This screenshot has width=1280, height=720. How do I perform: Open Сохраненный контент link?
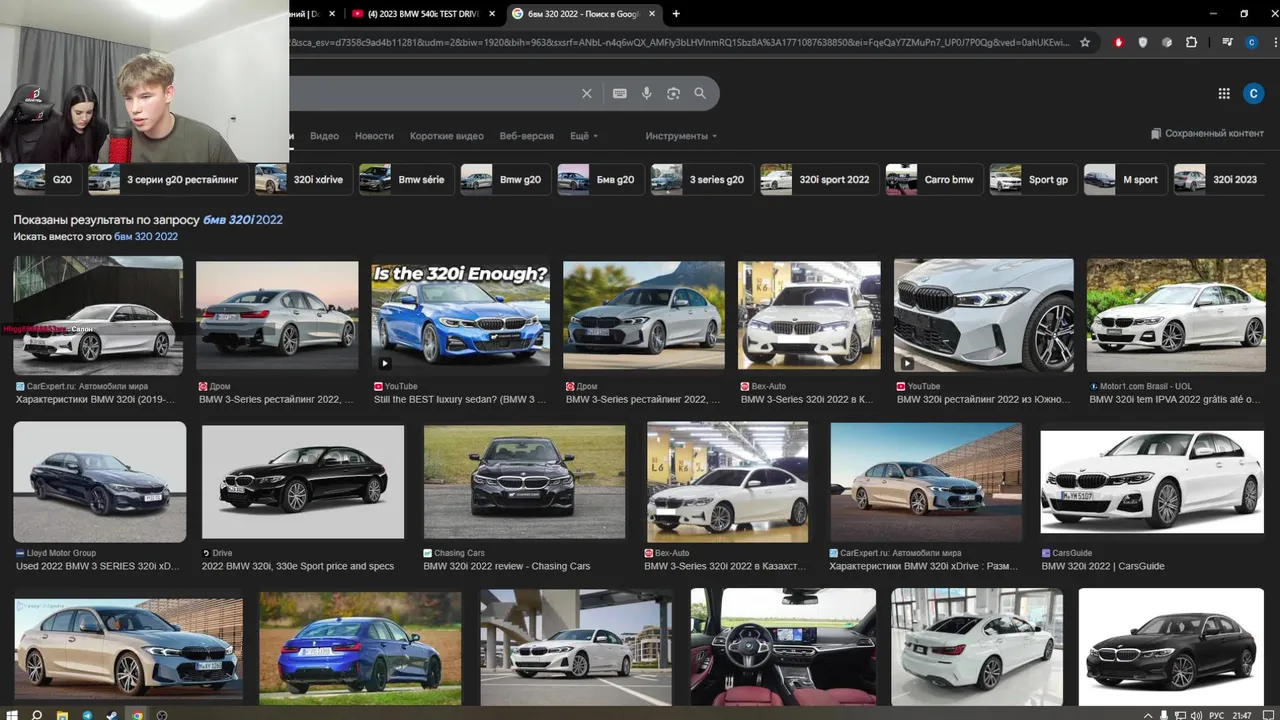[1207, 134]
